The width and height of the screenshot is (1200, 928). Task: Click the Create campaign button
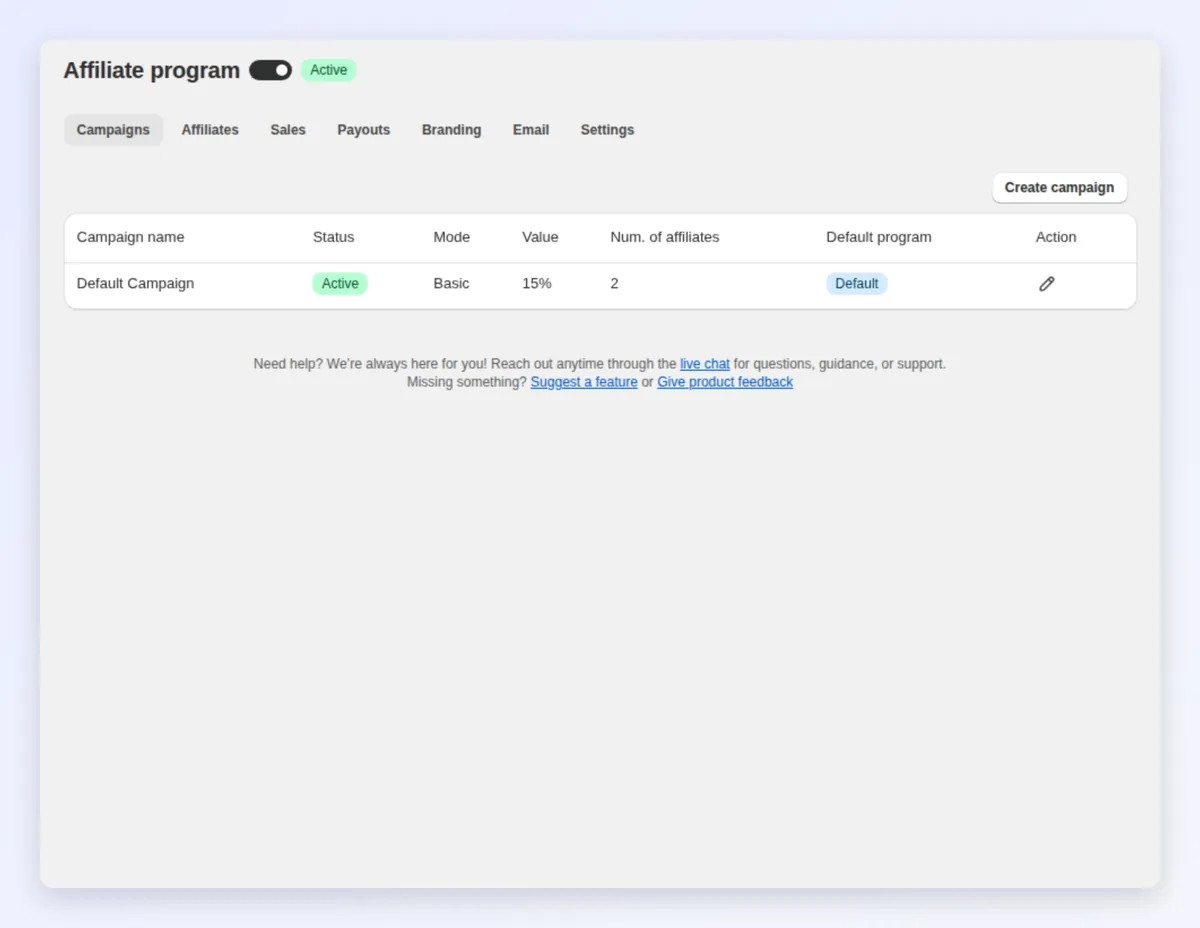[1059, 187]
